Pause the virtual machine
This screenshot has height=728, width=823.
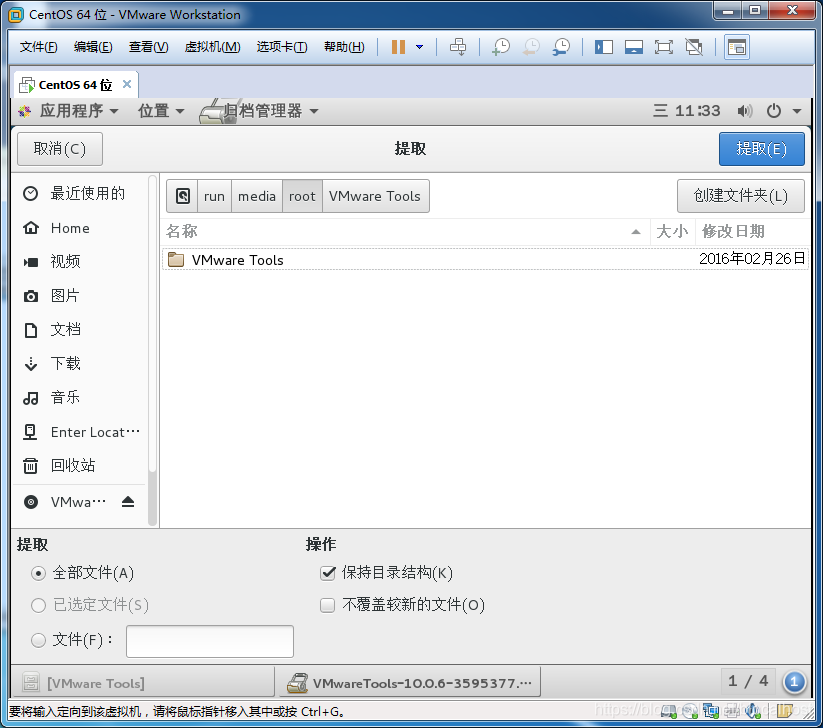pyautogui.click(x=398, y=47)
